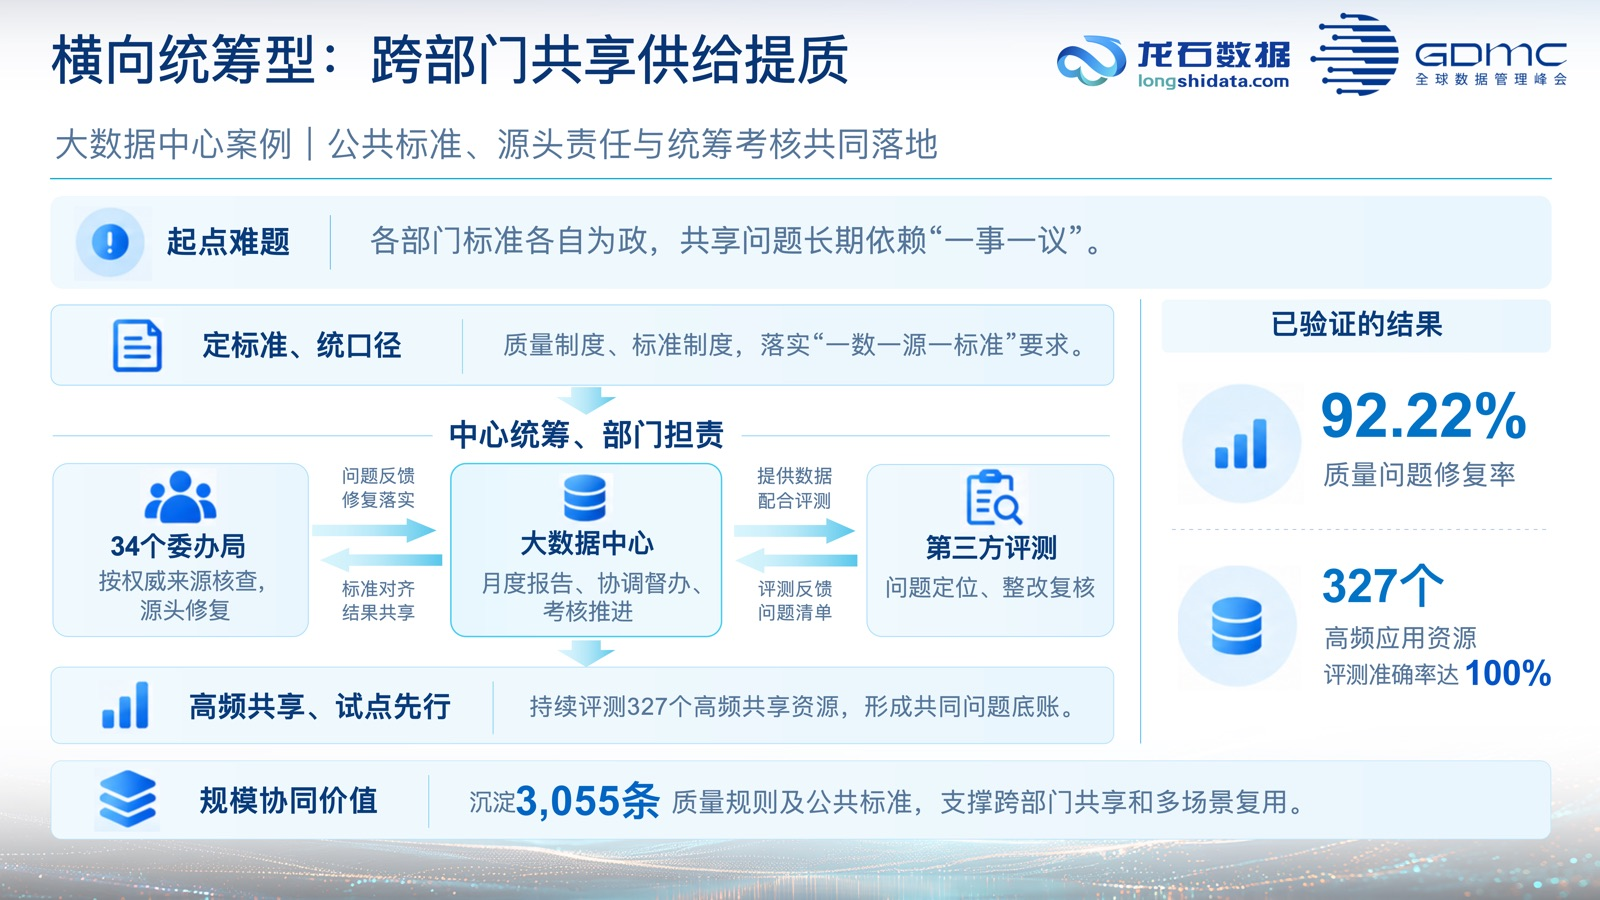Click the 第三方评测 label

pyautogui.click(x=991, y=548)
